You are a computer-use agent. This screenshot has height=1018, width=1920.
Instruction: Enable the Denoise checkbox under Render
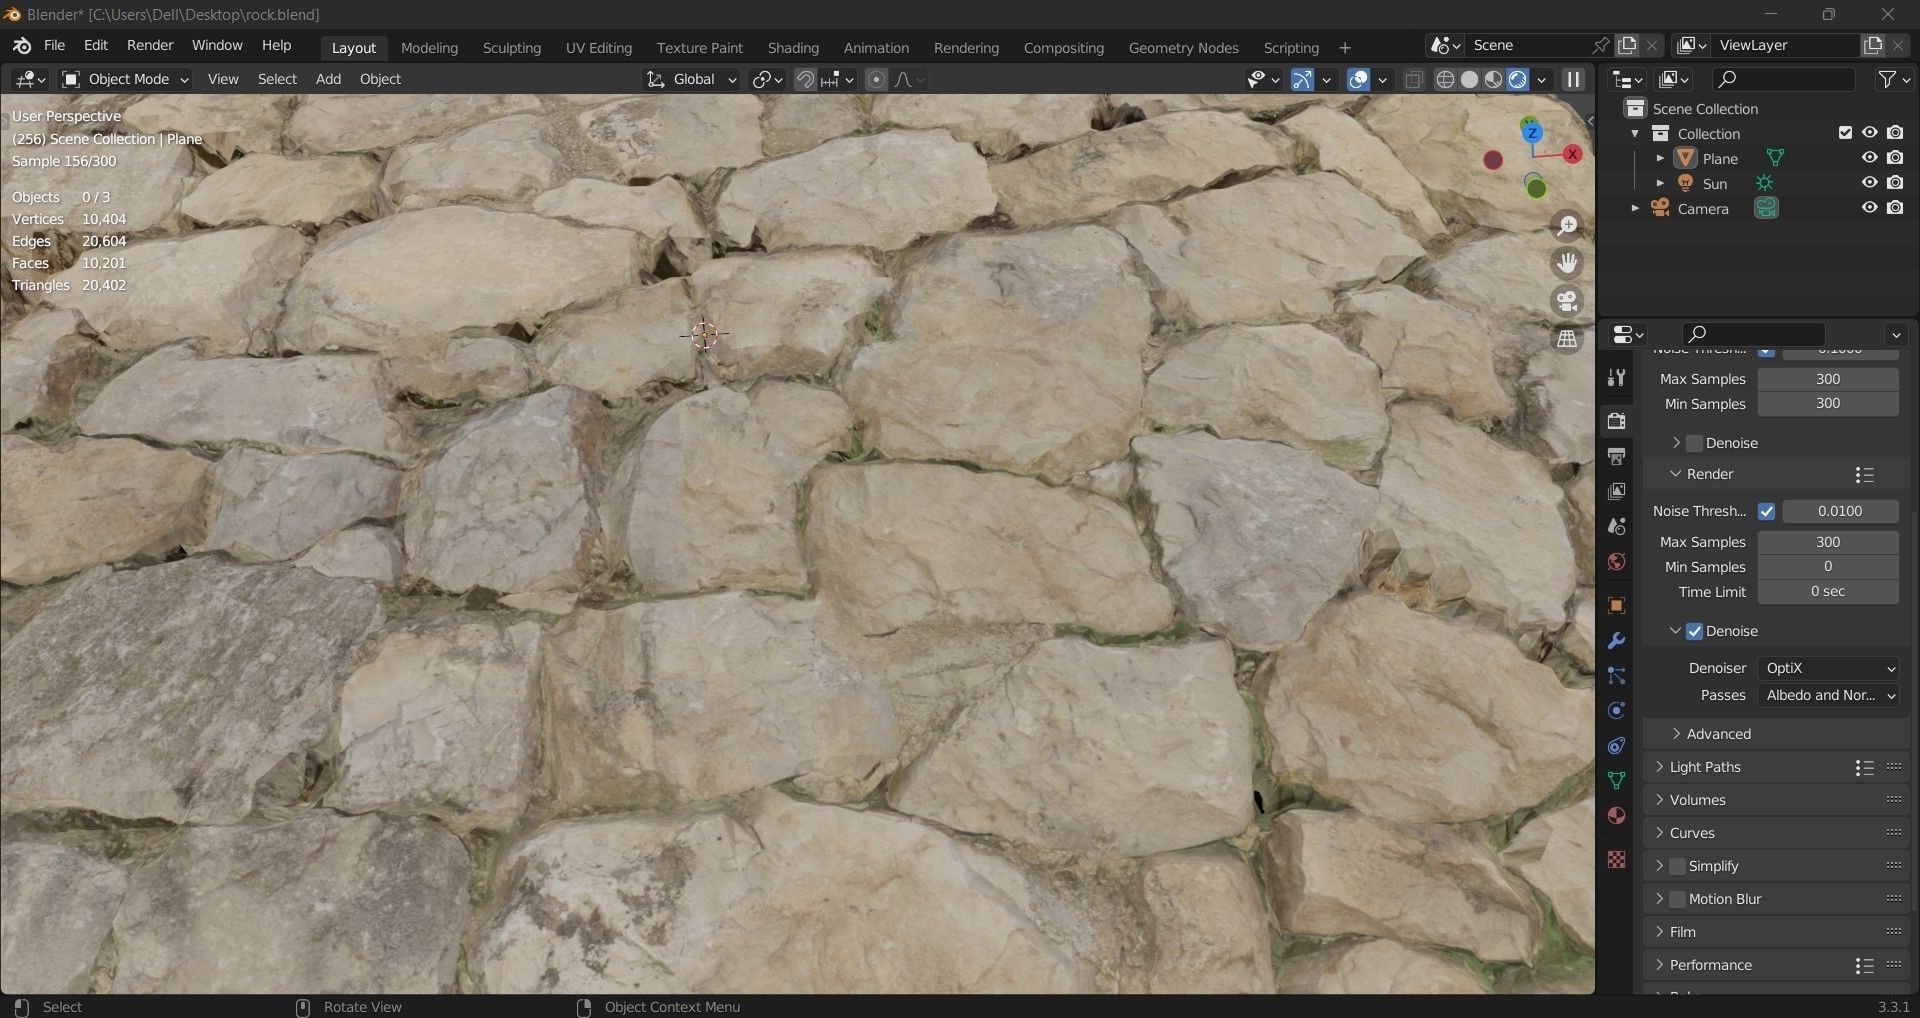[1695, 630]
